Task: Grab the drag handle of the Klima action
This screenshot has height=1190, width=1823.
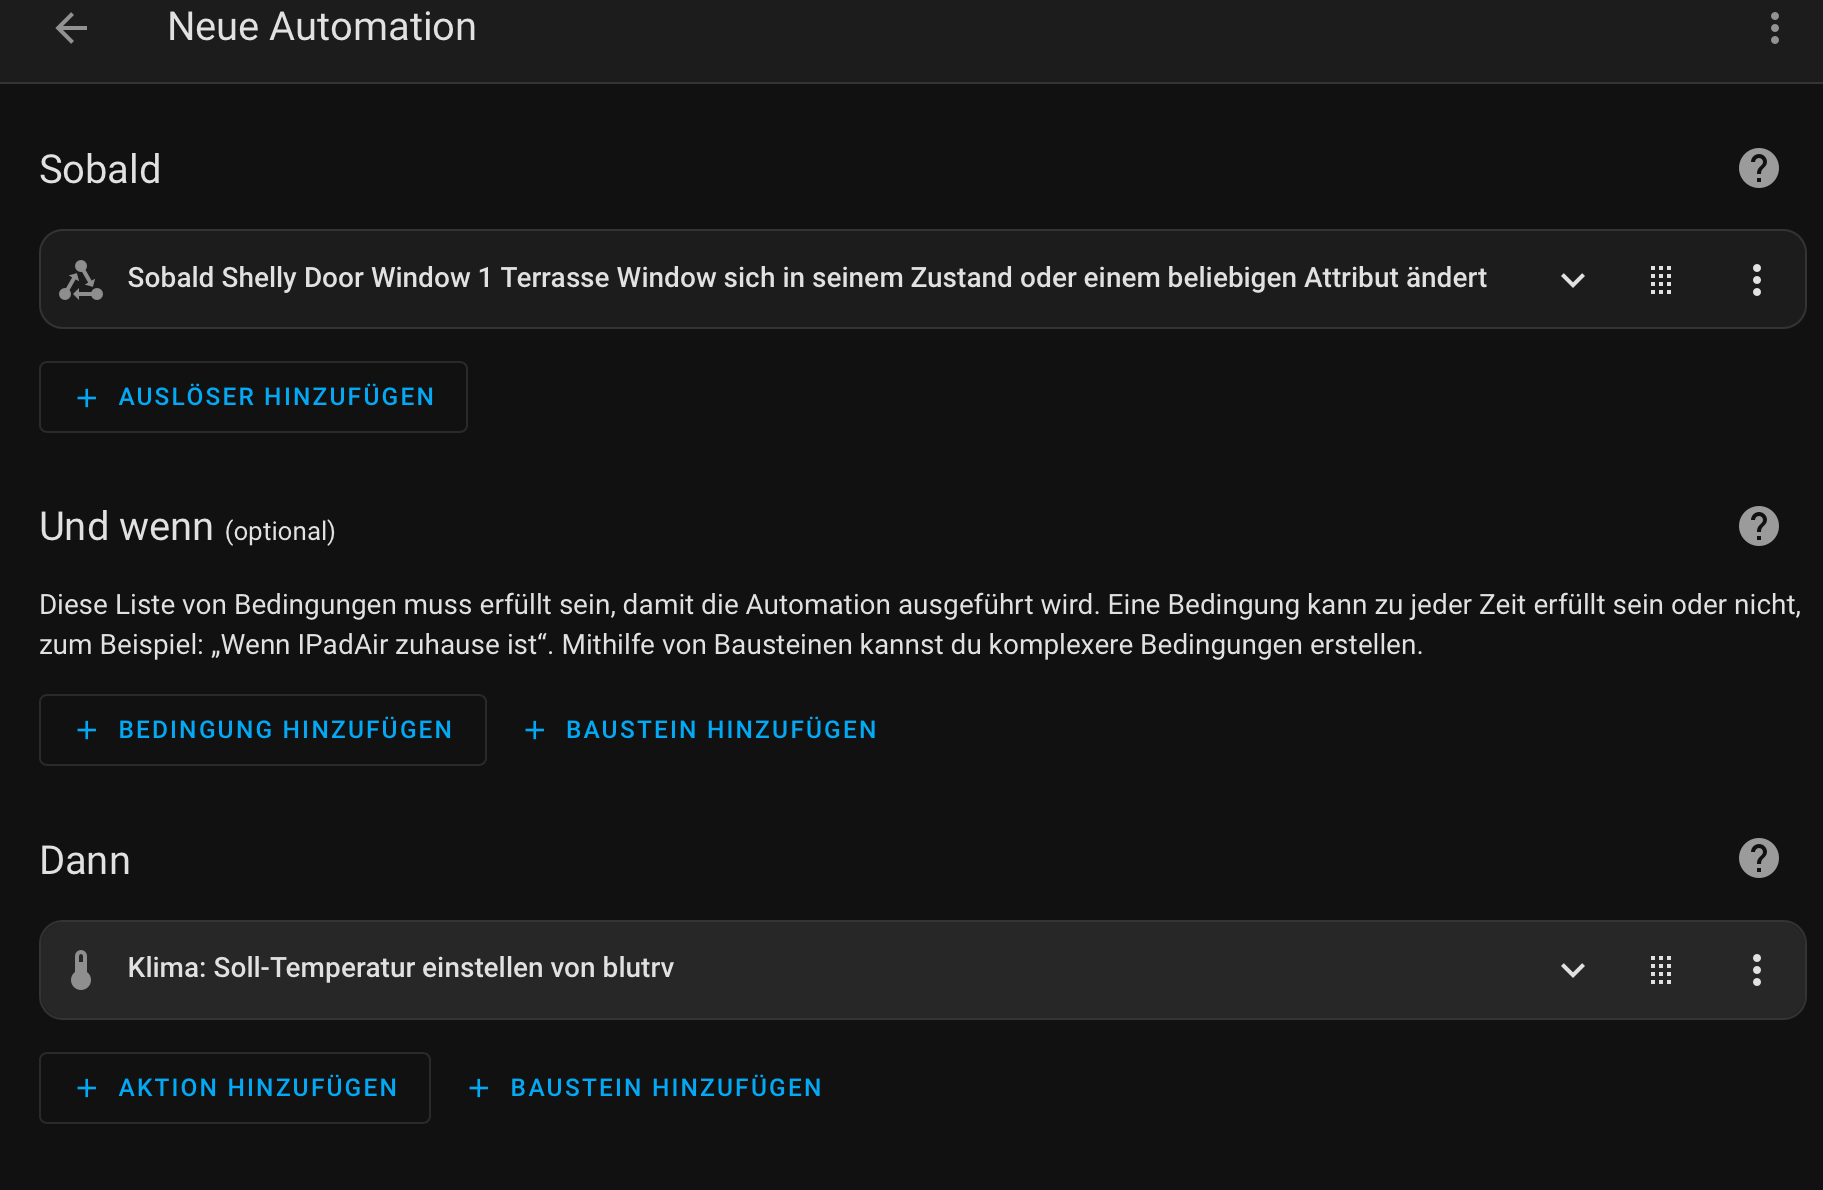Action: point(1660,970)
